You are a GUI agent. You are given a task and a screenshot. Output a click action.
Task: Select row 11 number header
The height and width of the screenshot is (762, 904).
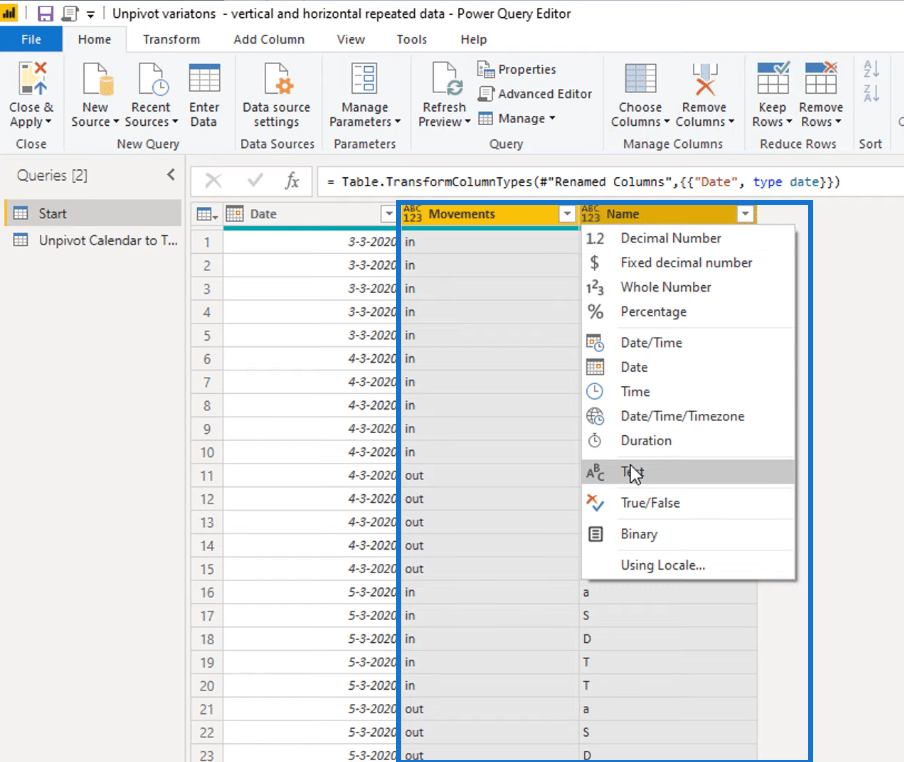207,476
